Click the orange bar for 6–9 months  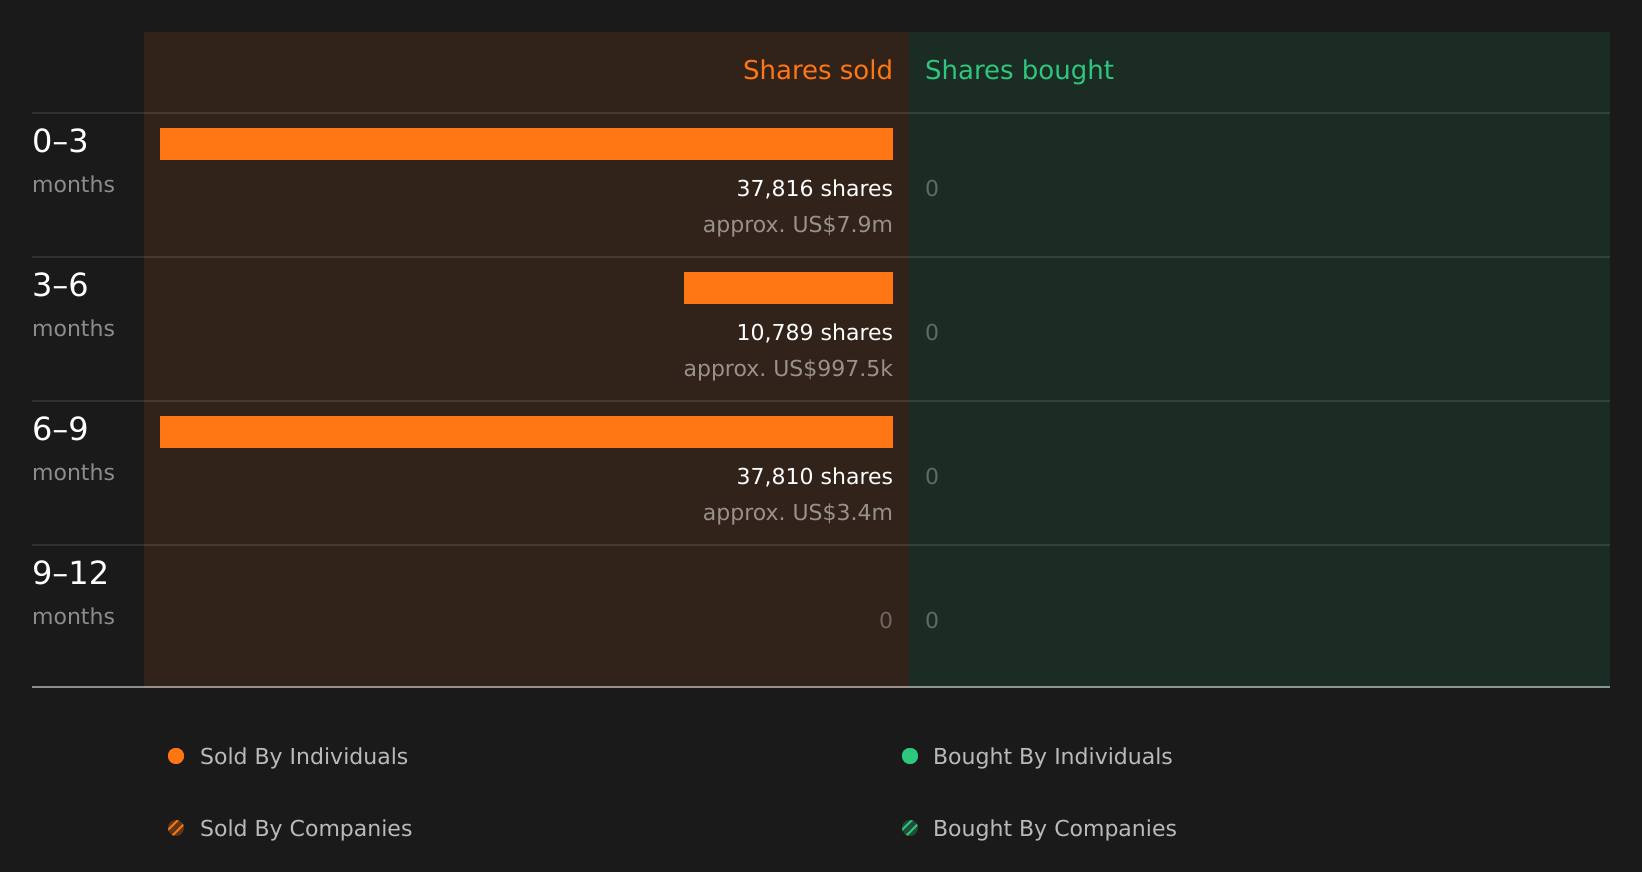(526, 432)
